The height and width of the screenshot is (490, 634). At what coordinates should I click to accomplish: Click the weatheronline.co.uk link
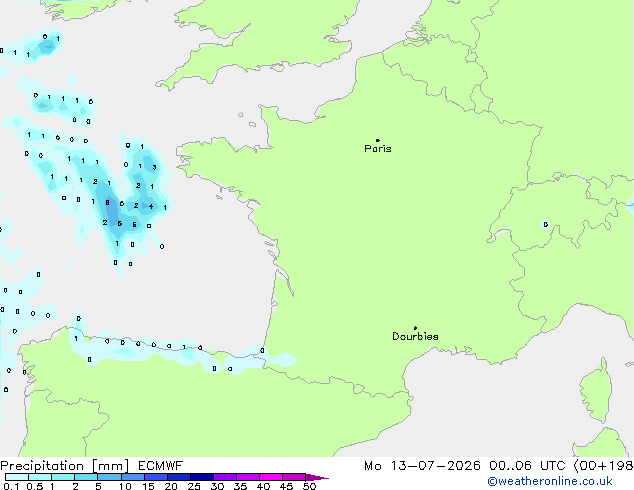(550, 481)
